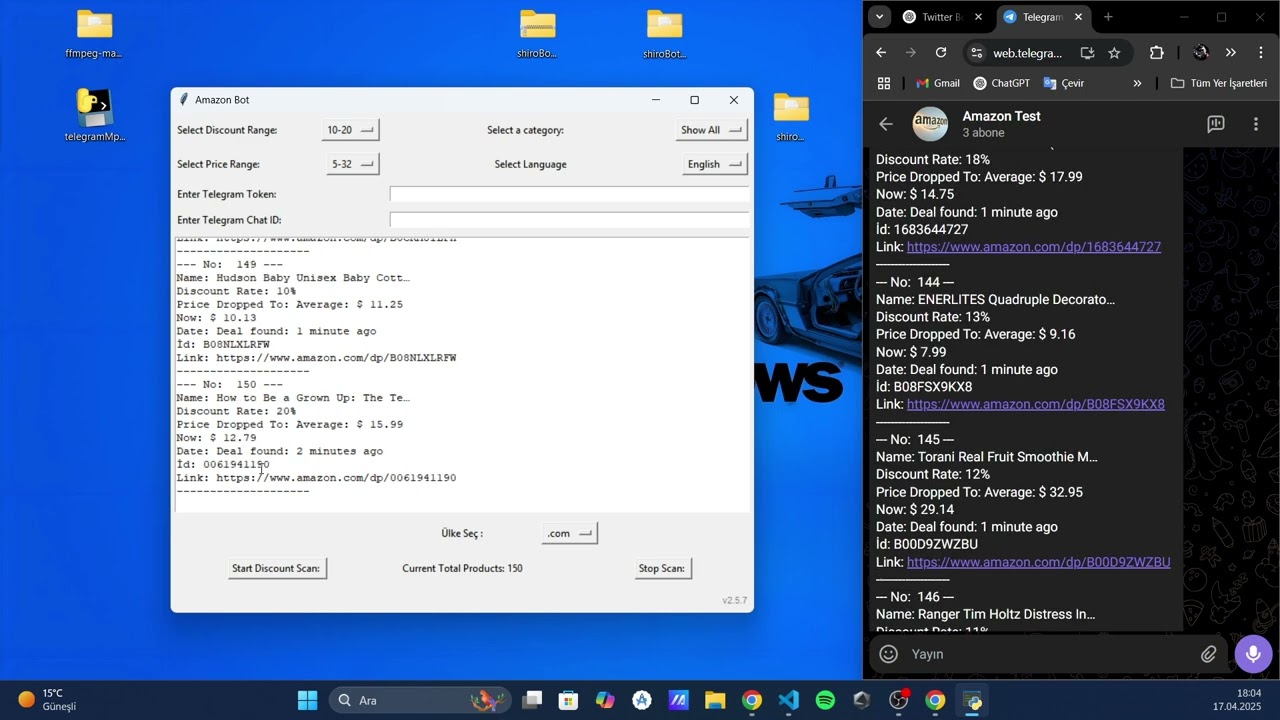This screenshot has width=1280, height=720.
Task: Open the price range 5-32 dropdown
Action: [x=352, y=164]
